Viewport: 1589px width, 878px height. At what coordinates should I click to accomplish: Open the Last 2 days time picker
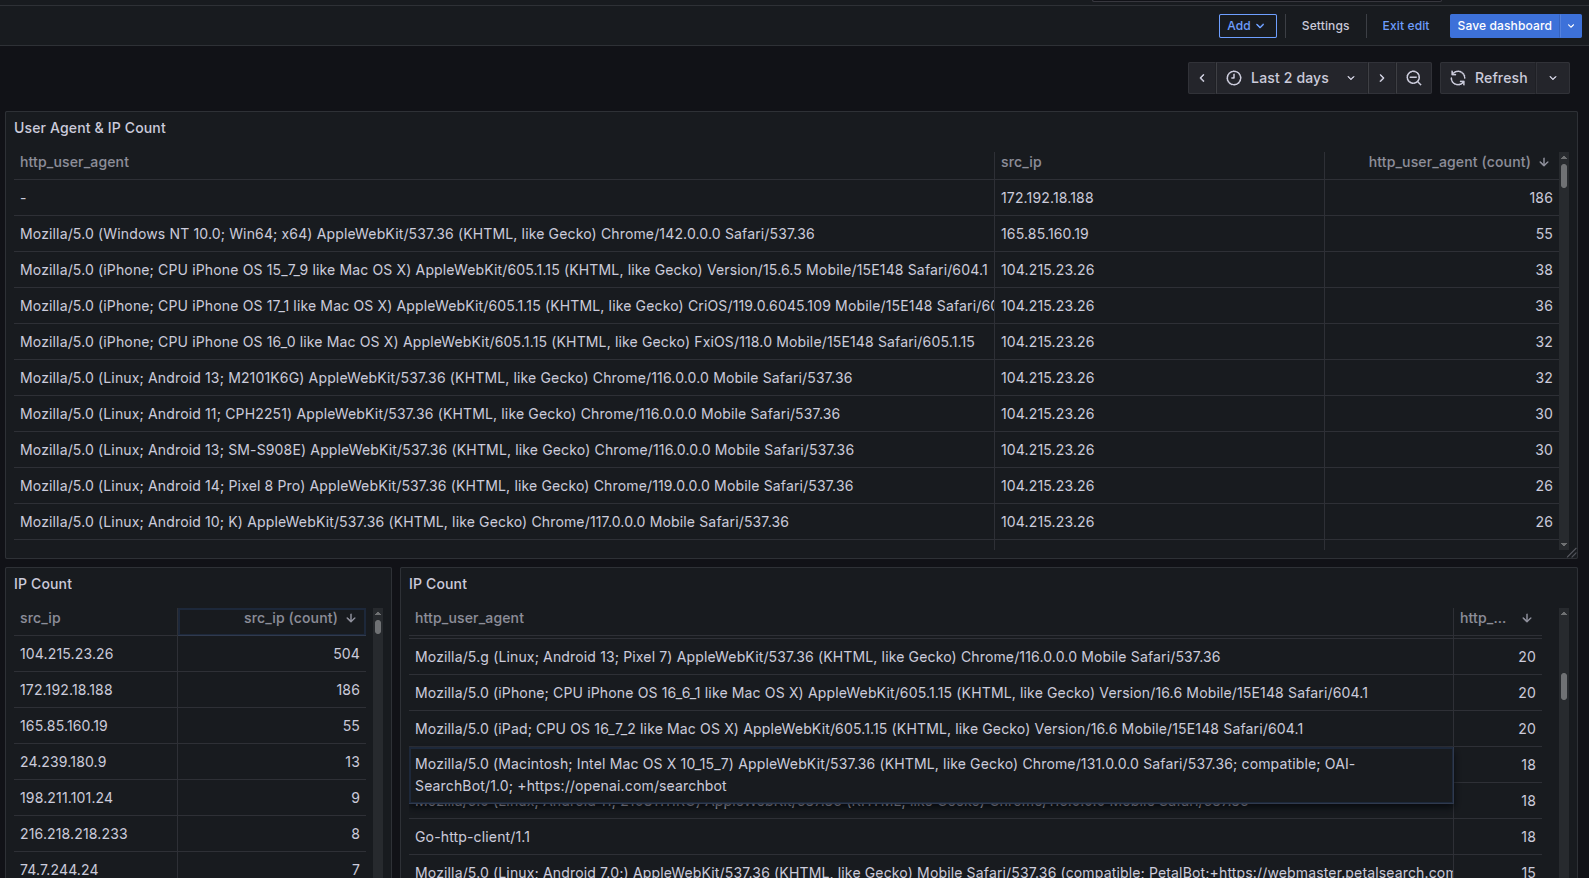1290,78
